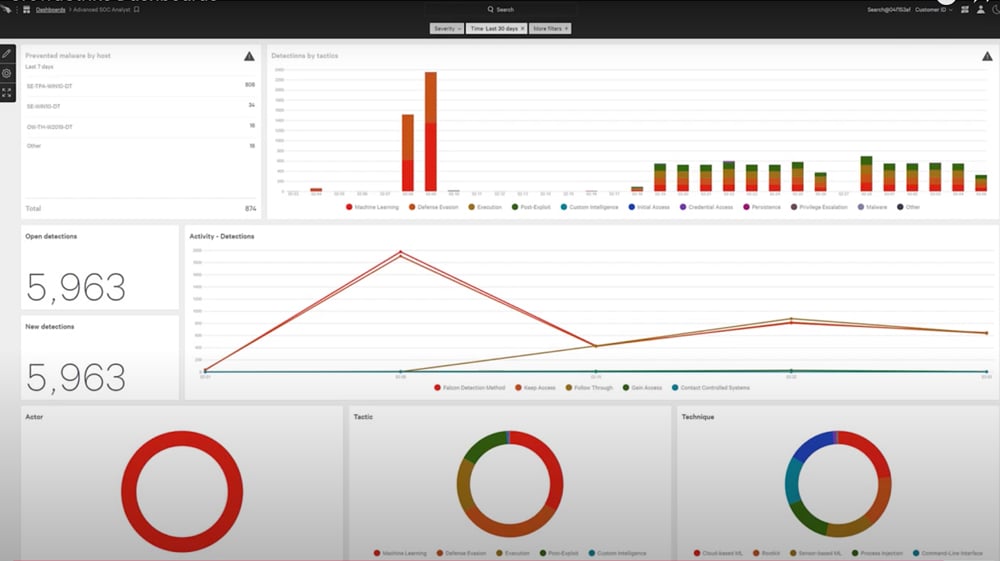Open dashboard settings gear icon
1000x561 pixels.
tap(7, 73)
